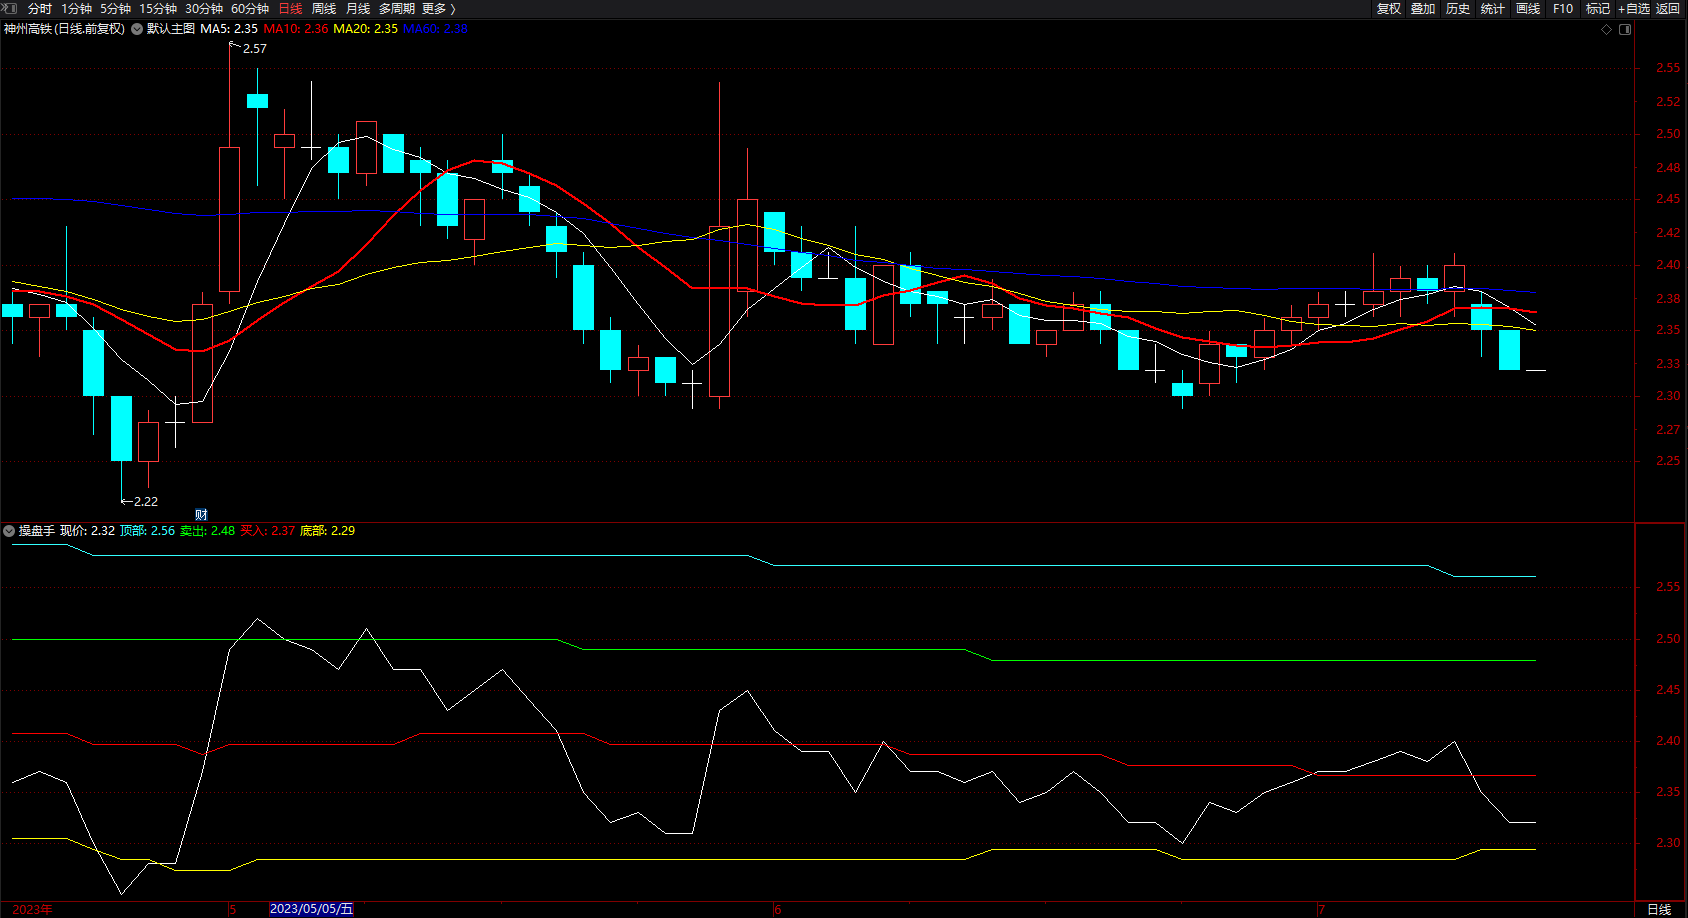
Task: Switch to the 5分钟 period
Action: pos(115,8)
